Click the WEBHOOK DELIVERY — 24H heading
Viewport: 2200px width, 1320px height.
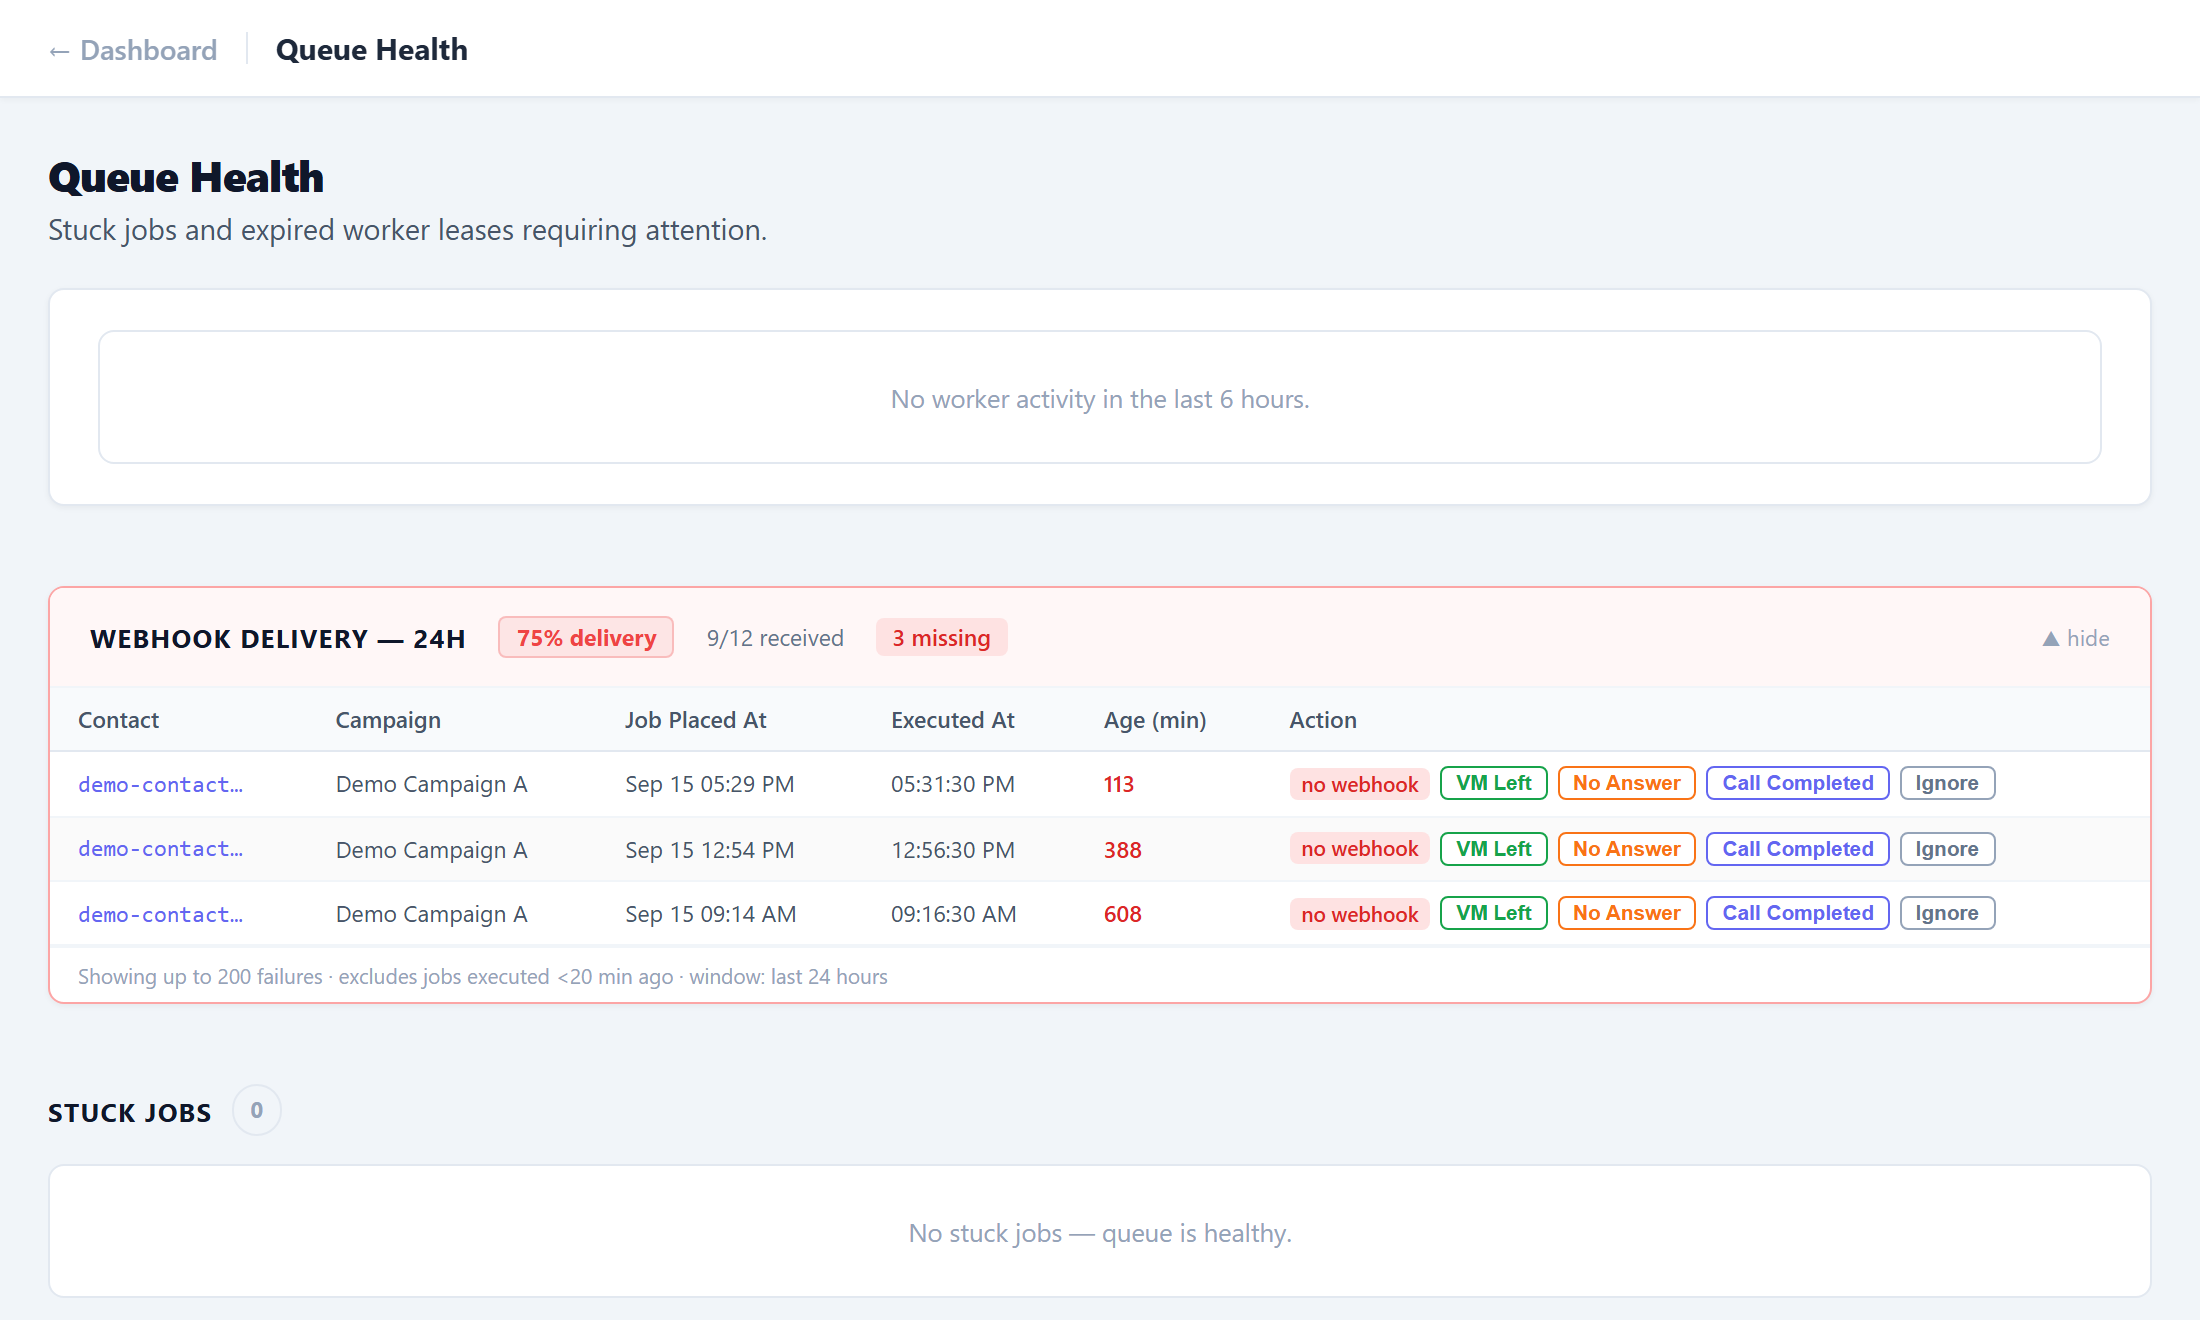tap(278, 638)
